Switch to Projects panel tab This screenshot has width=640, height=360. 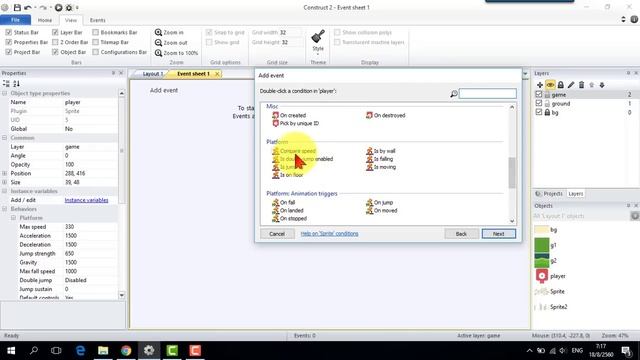(x=549, y=194)
